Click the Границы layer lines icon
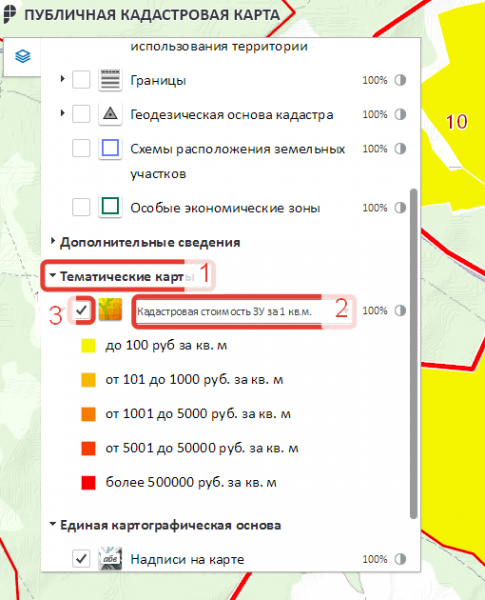485x600 pixels. [x=110, y=80]
